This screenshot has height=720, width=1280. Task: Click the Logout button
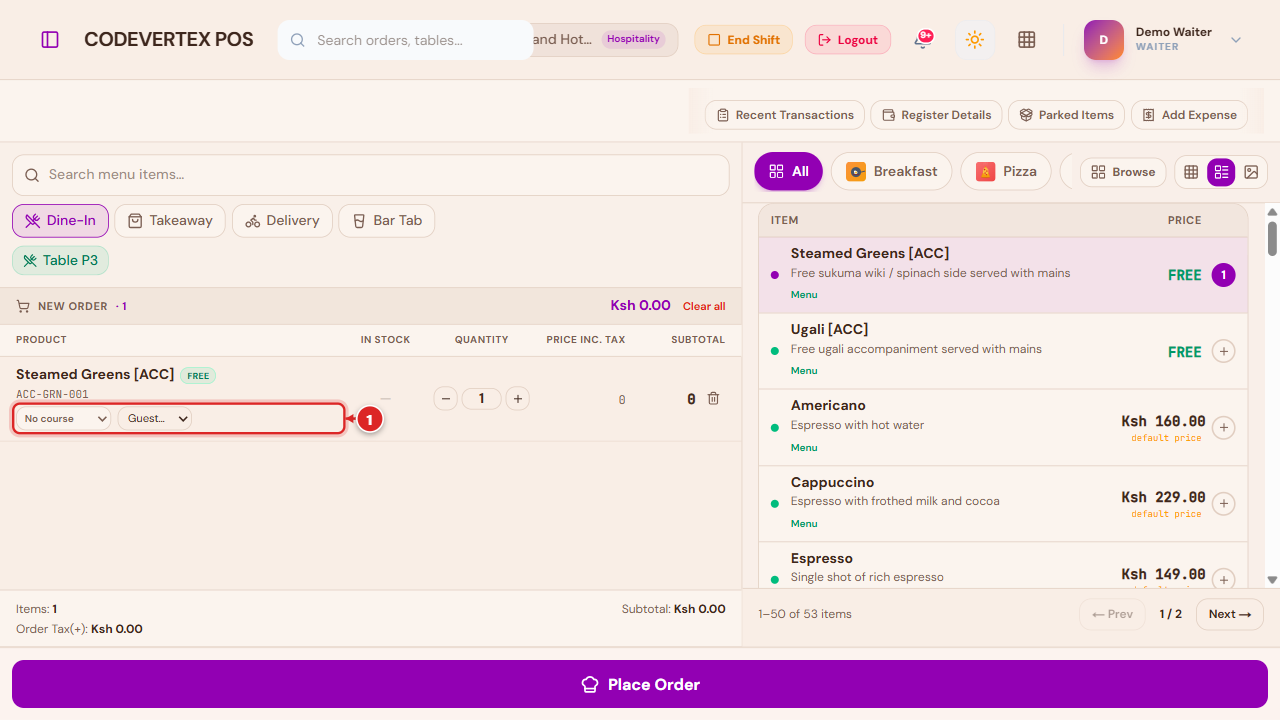coord(848,40)
